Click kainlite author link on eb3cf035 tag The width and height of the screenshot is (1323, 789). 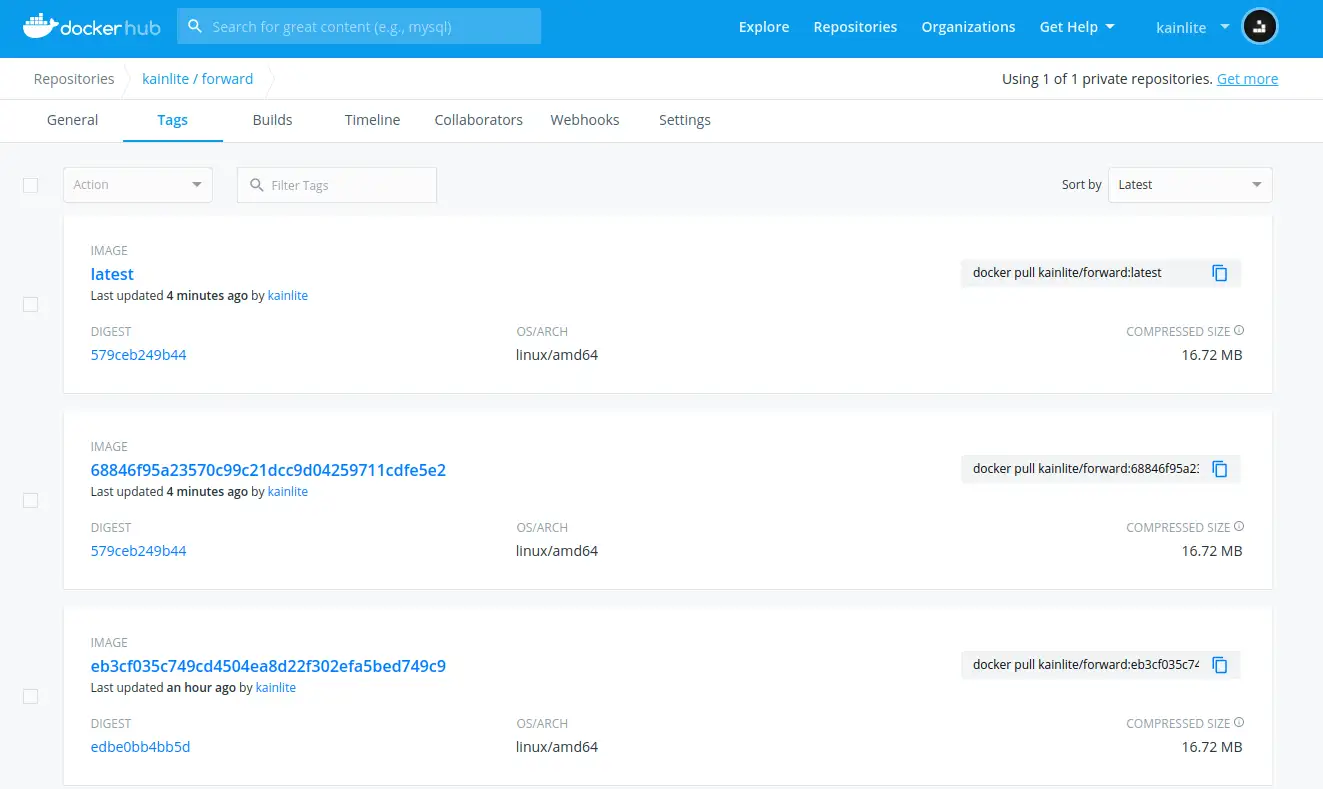coord(276,688)
